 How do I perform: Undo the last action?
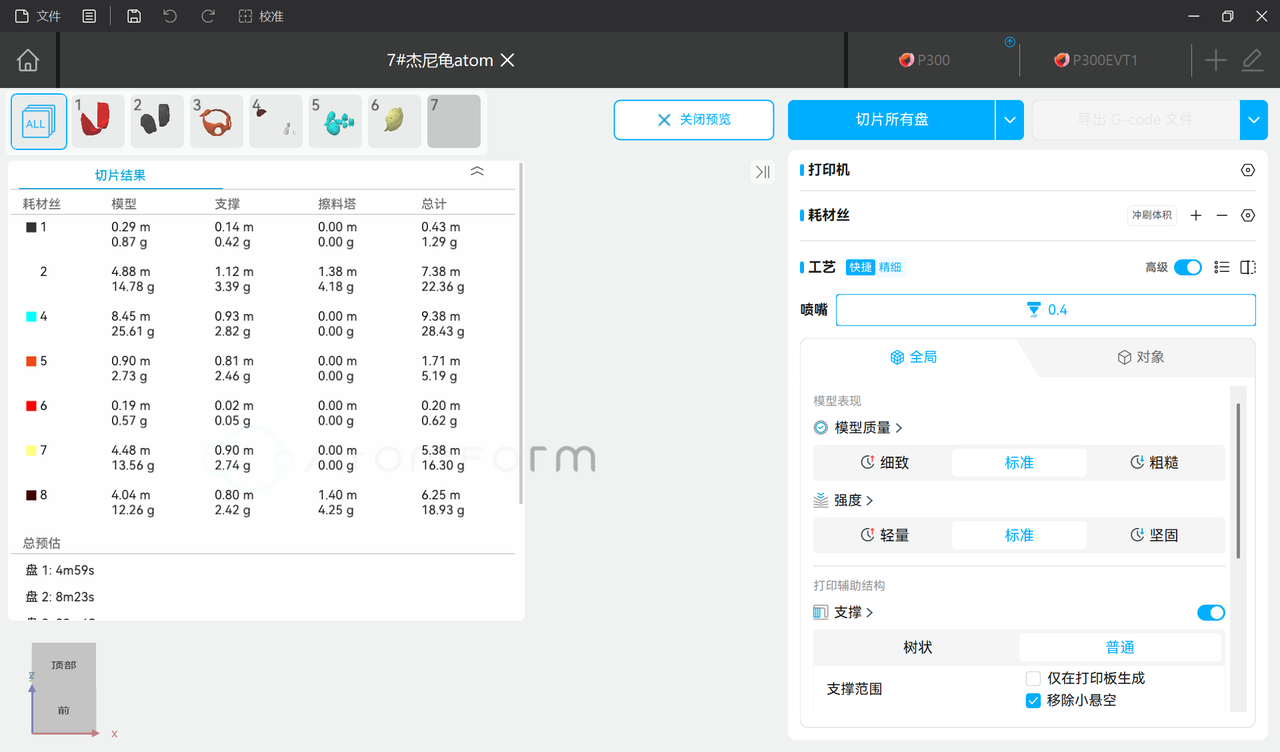(x=170, y=16)
